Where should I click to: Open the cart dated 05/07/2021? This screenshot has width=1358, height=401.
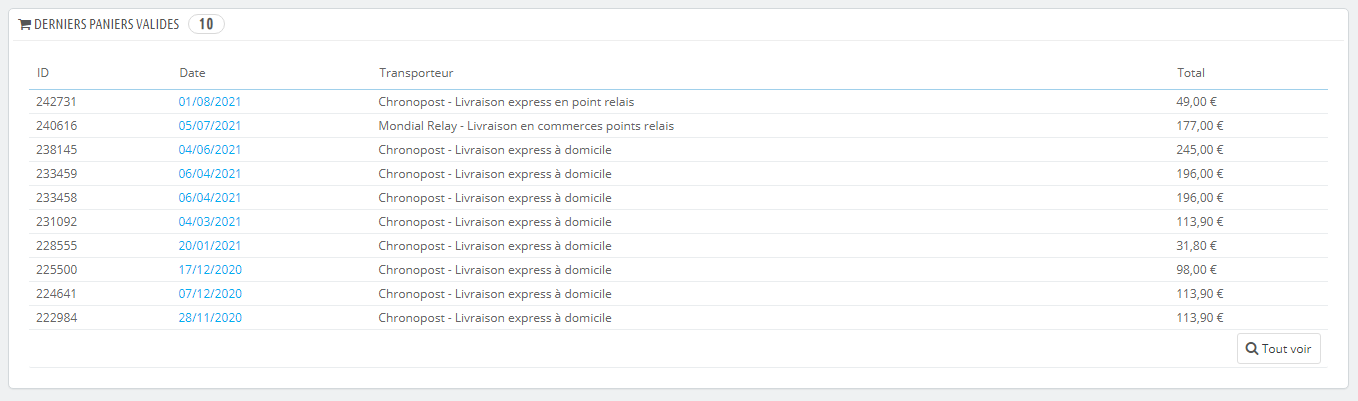pyautogui.click(x=210, y=126)
